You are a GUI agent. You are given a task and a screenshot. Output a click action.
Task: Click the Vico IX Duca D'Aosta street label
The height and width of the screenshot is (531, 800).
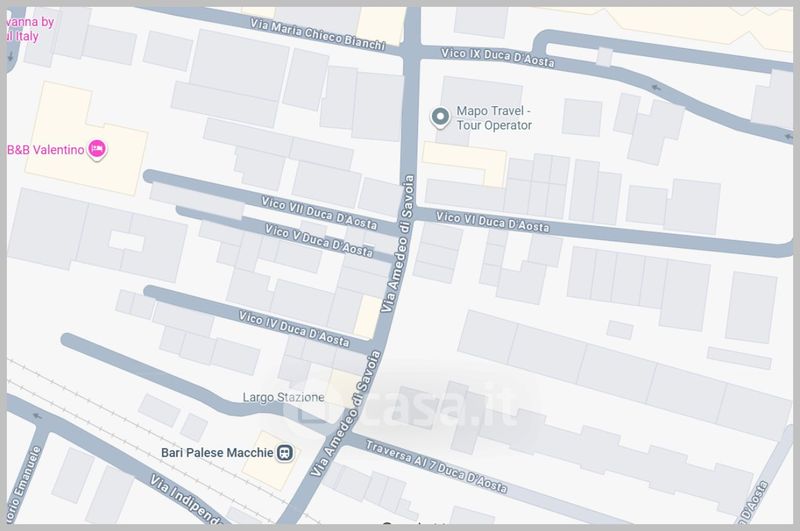(x=498, y=57)
